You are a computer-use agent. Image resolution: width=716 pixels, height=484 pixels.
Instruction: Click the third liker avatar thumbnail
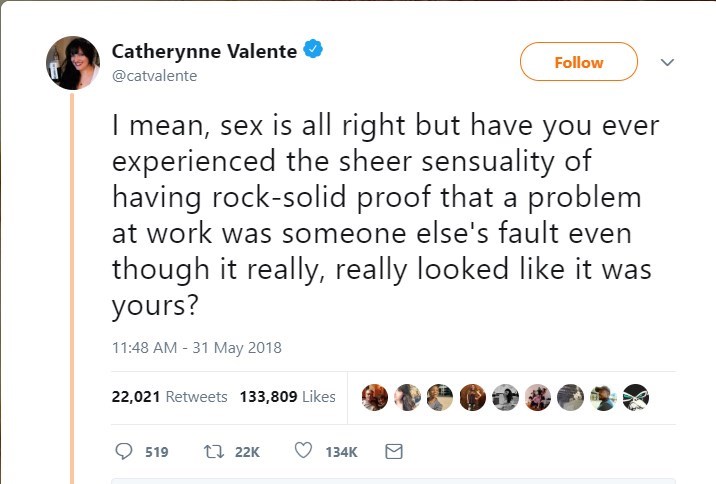tap(440, 397)
